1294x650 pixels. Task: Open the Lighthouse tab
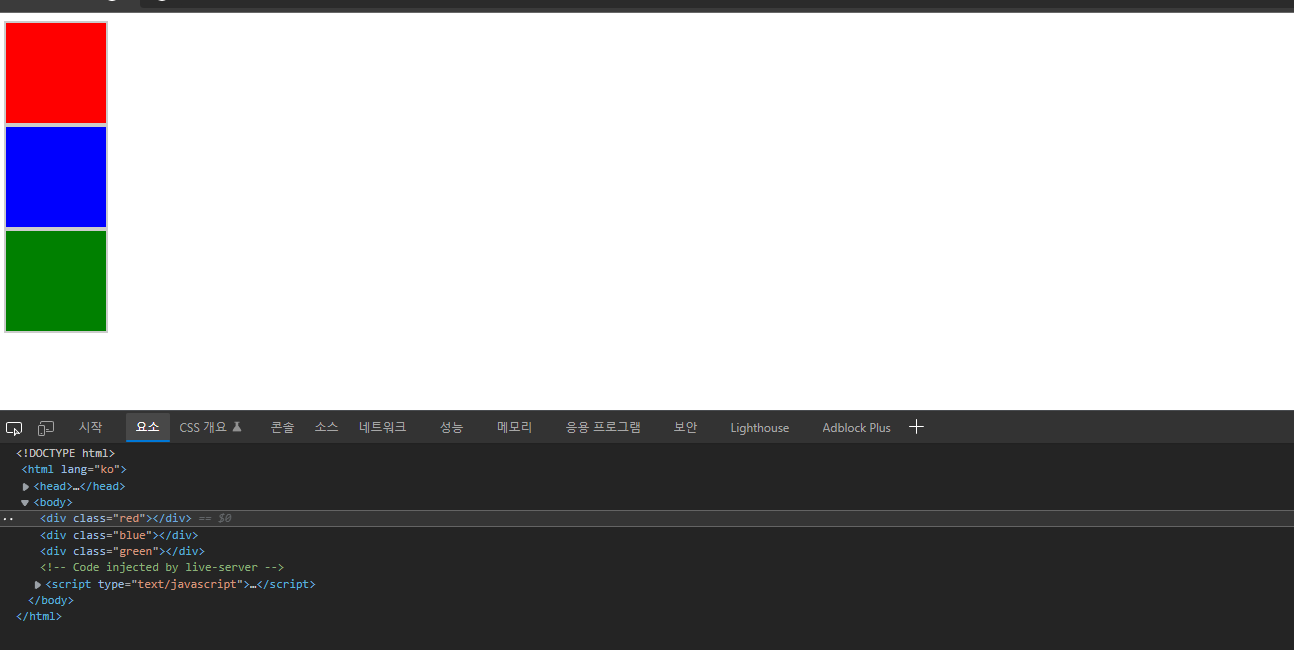pyautogui.click(x=760, y=427)
